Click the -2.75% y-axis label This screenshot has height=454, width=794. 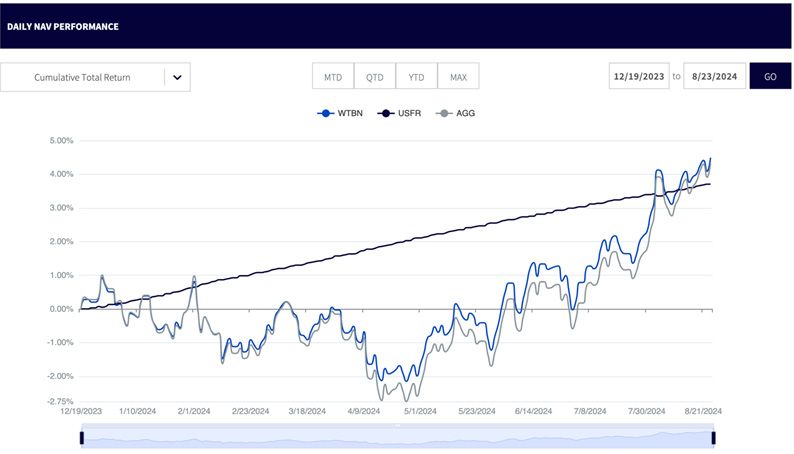60,401
